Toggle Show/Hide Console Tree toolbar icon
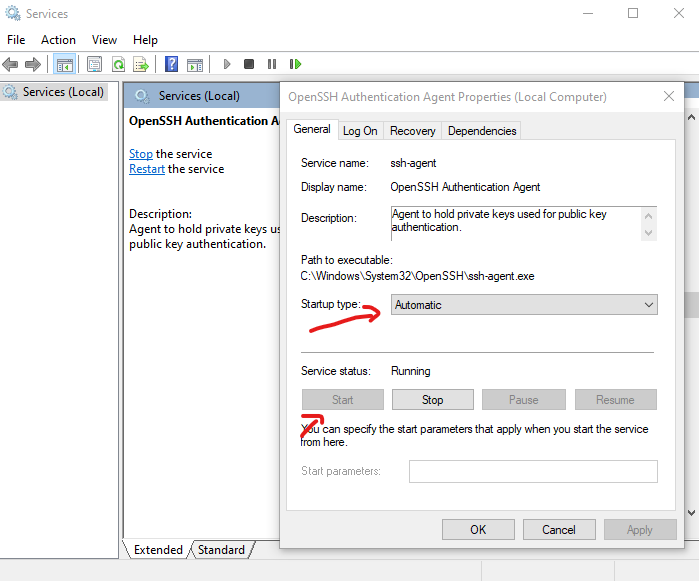 (x=64, y=65)
